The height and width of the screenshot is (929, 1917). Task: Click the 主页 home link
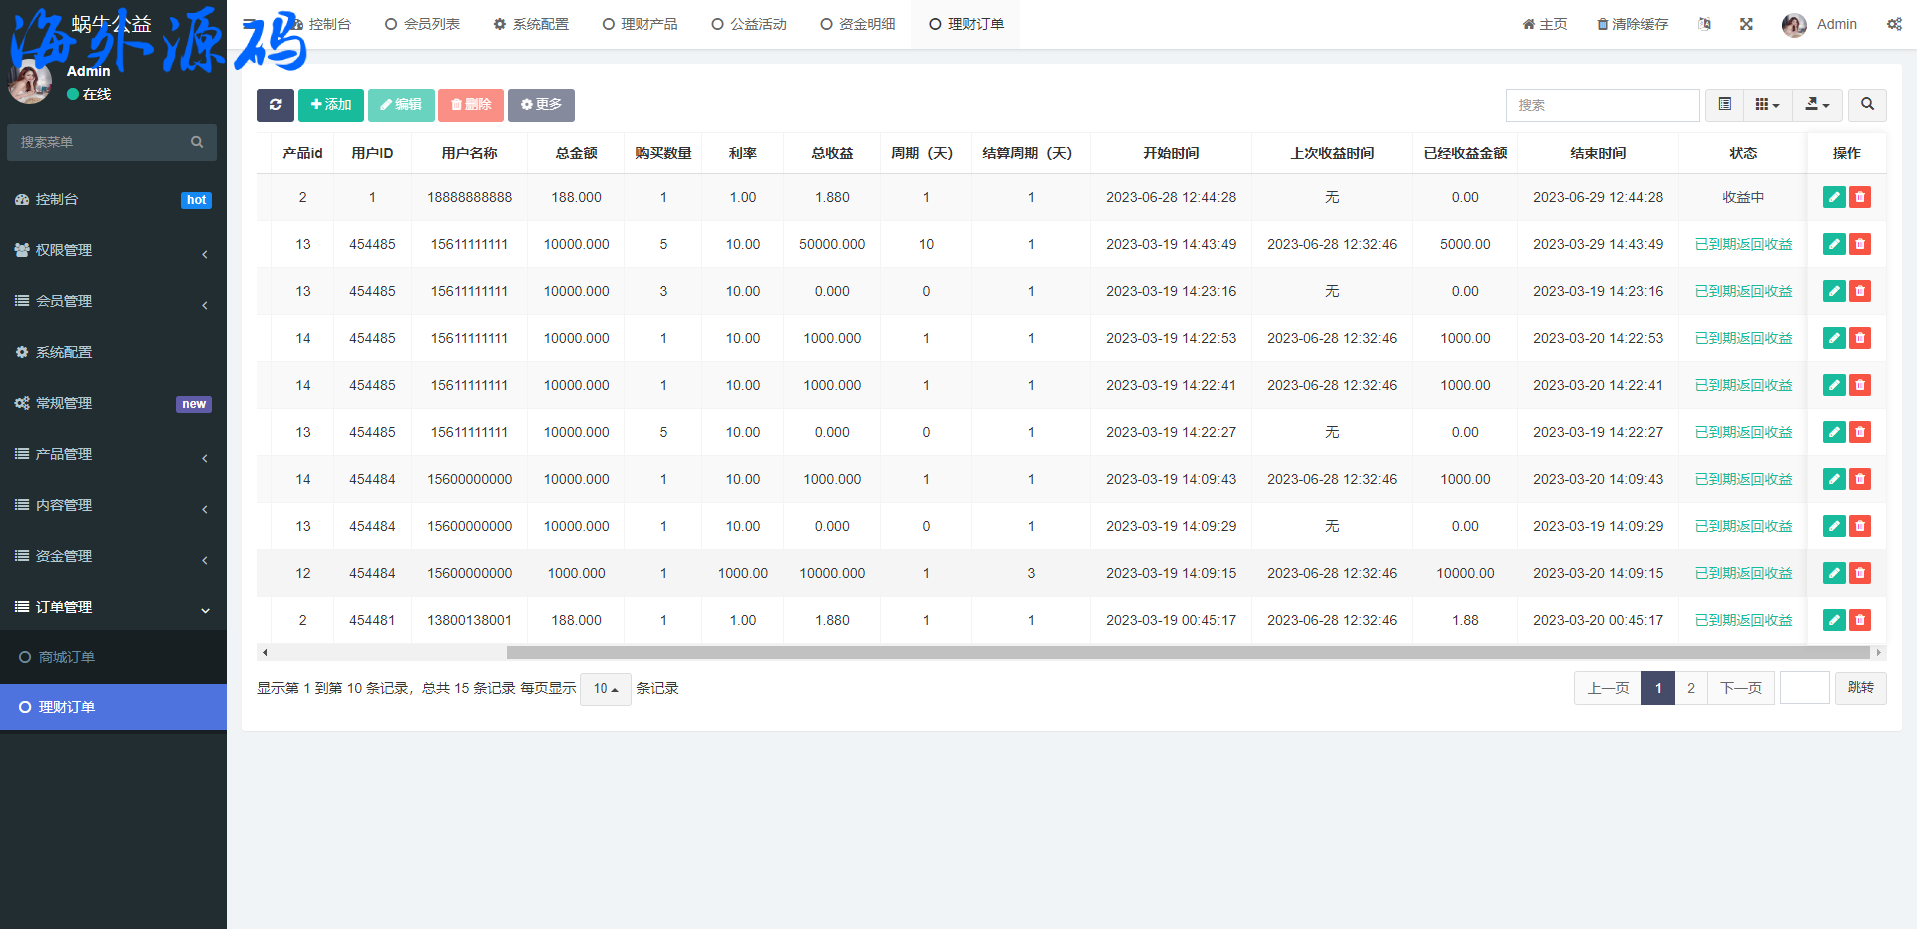[1545, 24]
